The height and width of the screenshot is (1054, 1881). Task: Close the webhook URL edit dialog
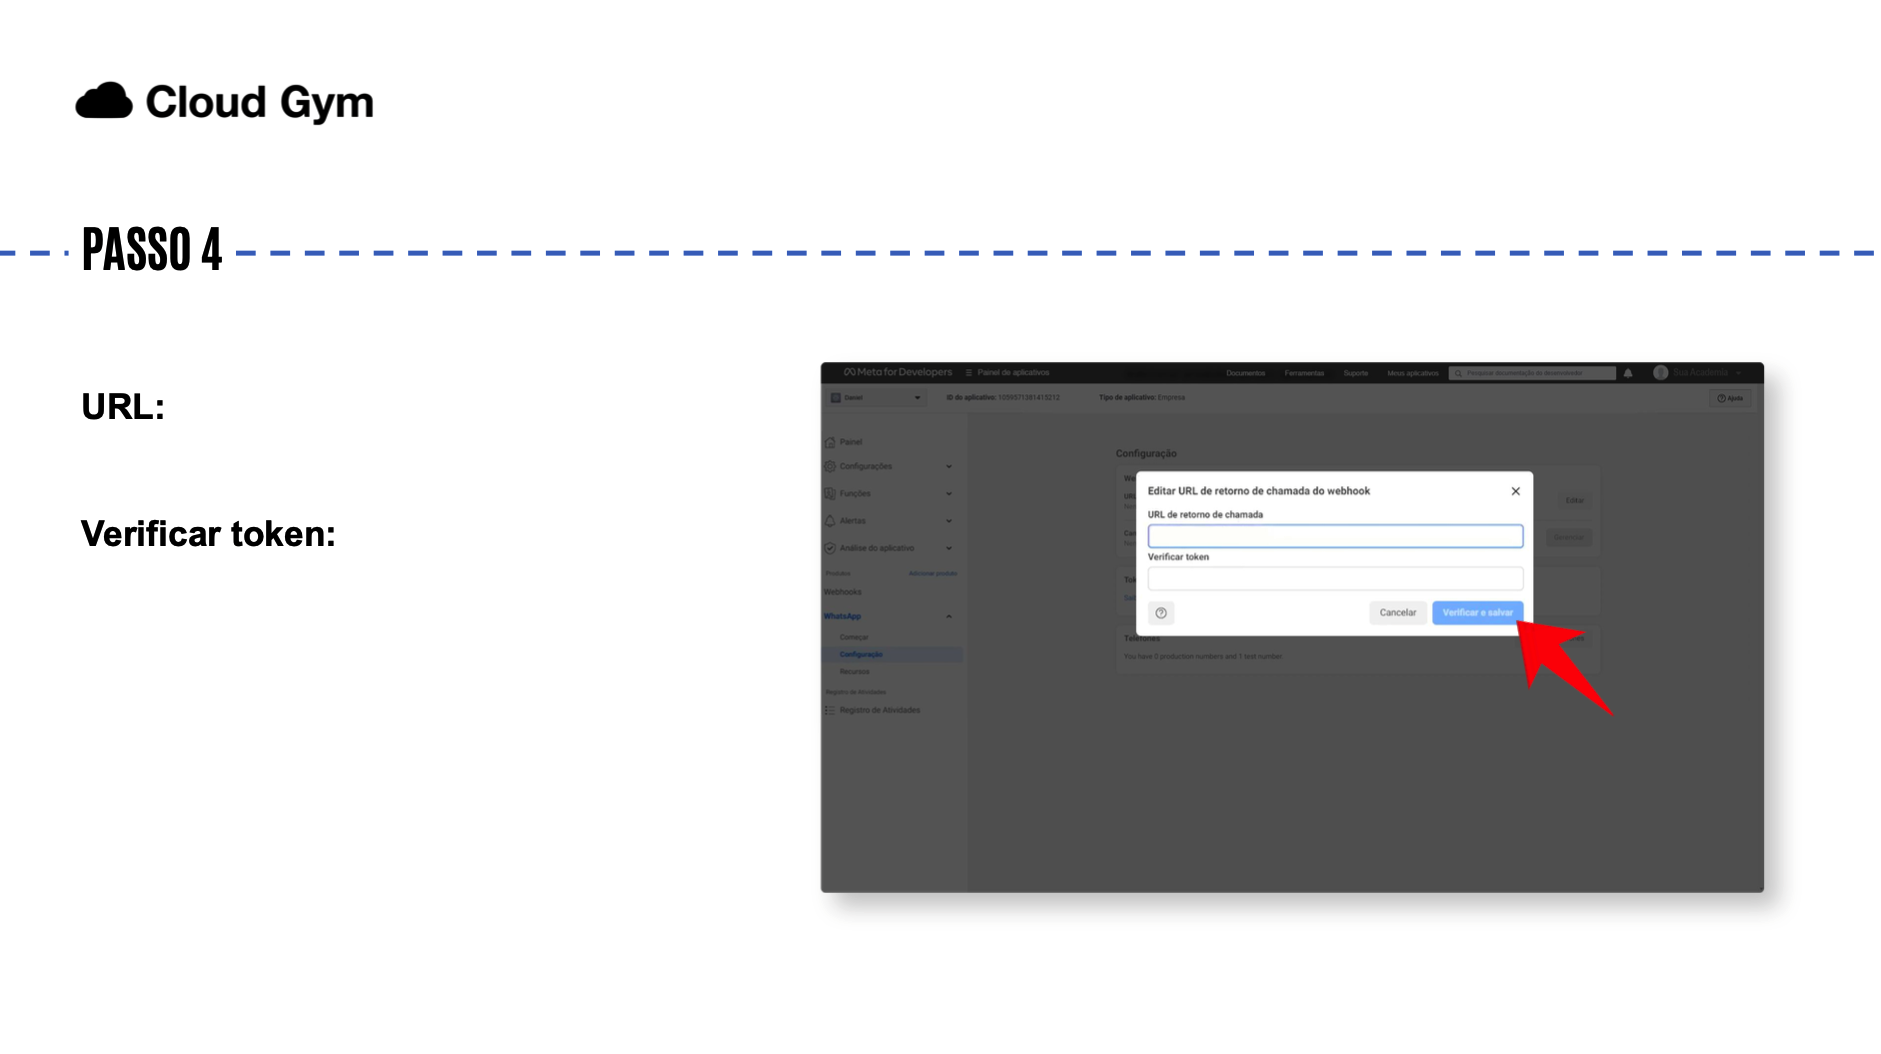pos(1516,491)
